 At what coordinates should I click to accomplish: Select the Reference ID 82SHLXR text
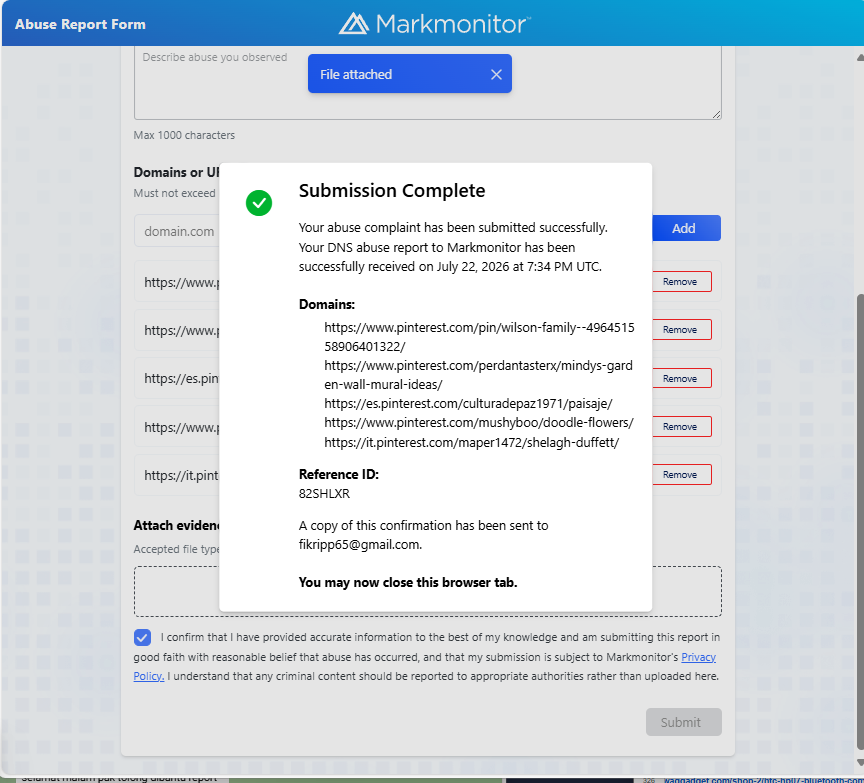(324, 493)
